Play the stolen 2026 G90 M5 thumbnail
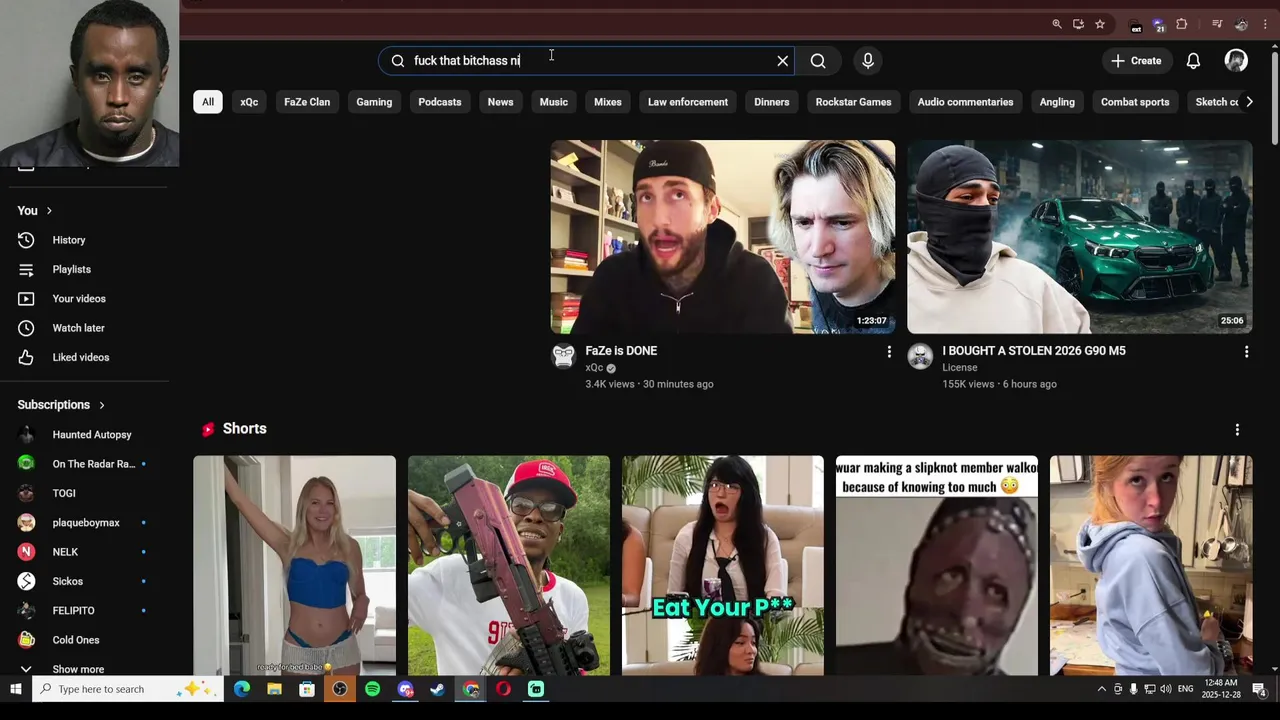Screen dimensions: 1280x720 click(x=1079, y=237)
